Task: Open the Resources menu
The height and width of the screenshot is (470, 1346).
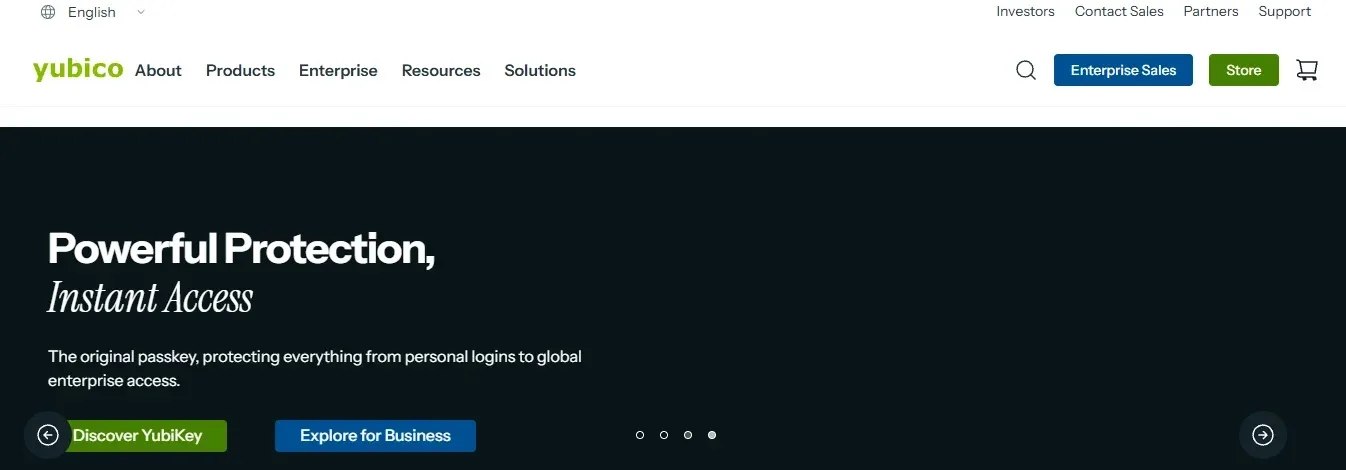Action: click(x=441, y=70)
